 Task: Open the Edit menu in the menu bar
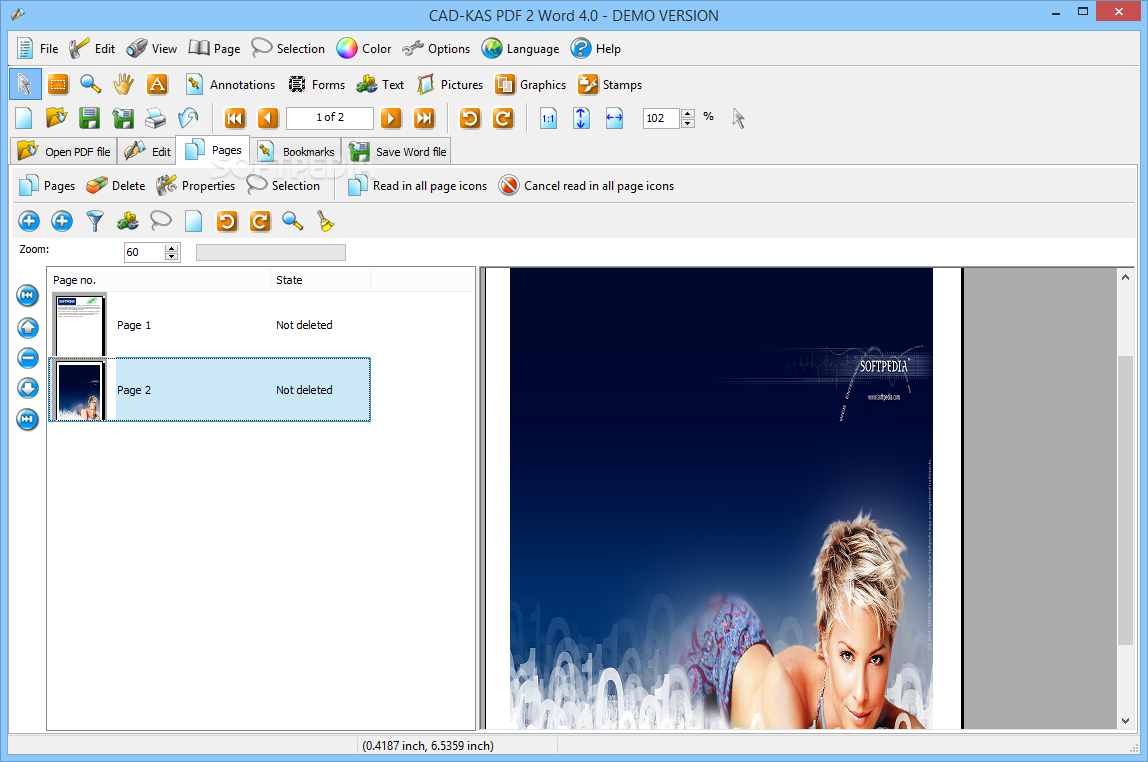coord(92,48)
